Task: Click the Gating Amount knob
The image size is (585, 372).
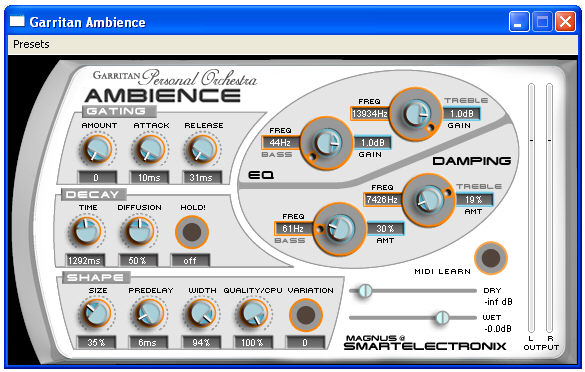Action: (x=97, y=149)
